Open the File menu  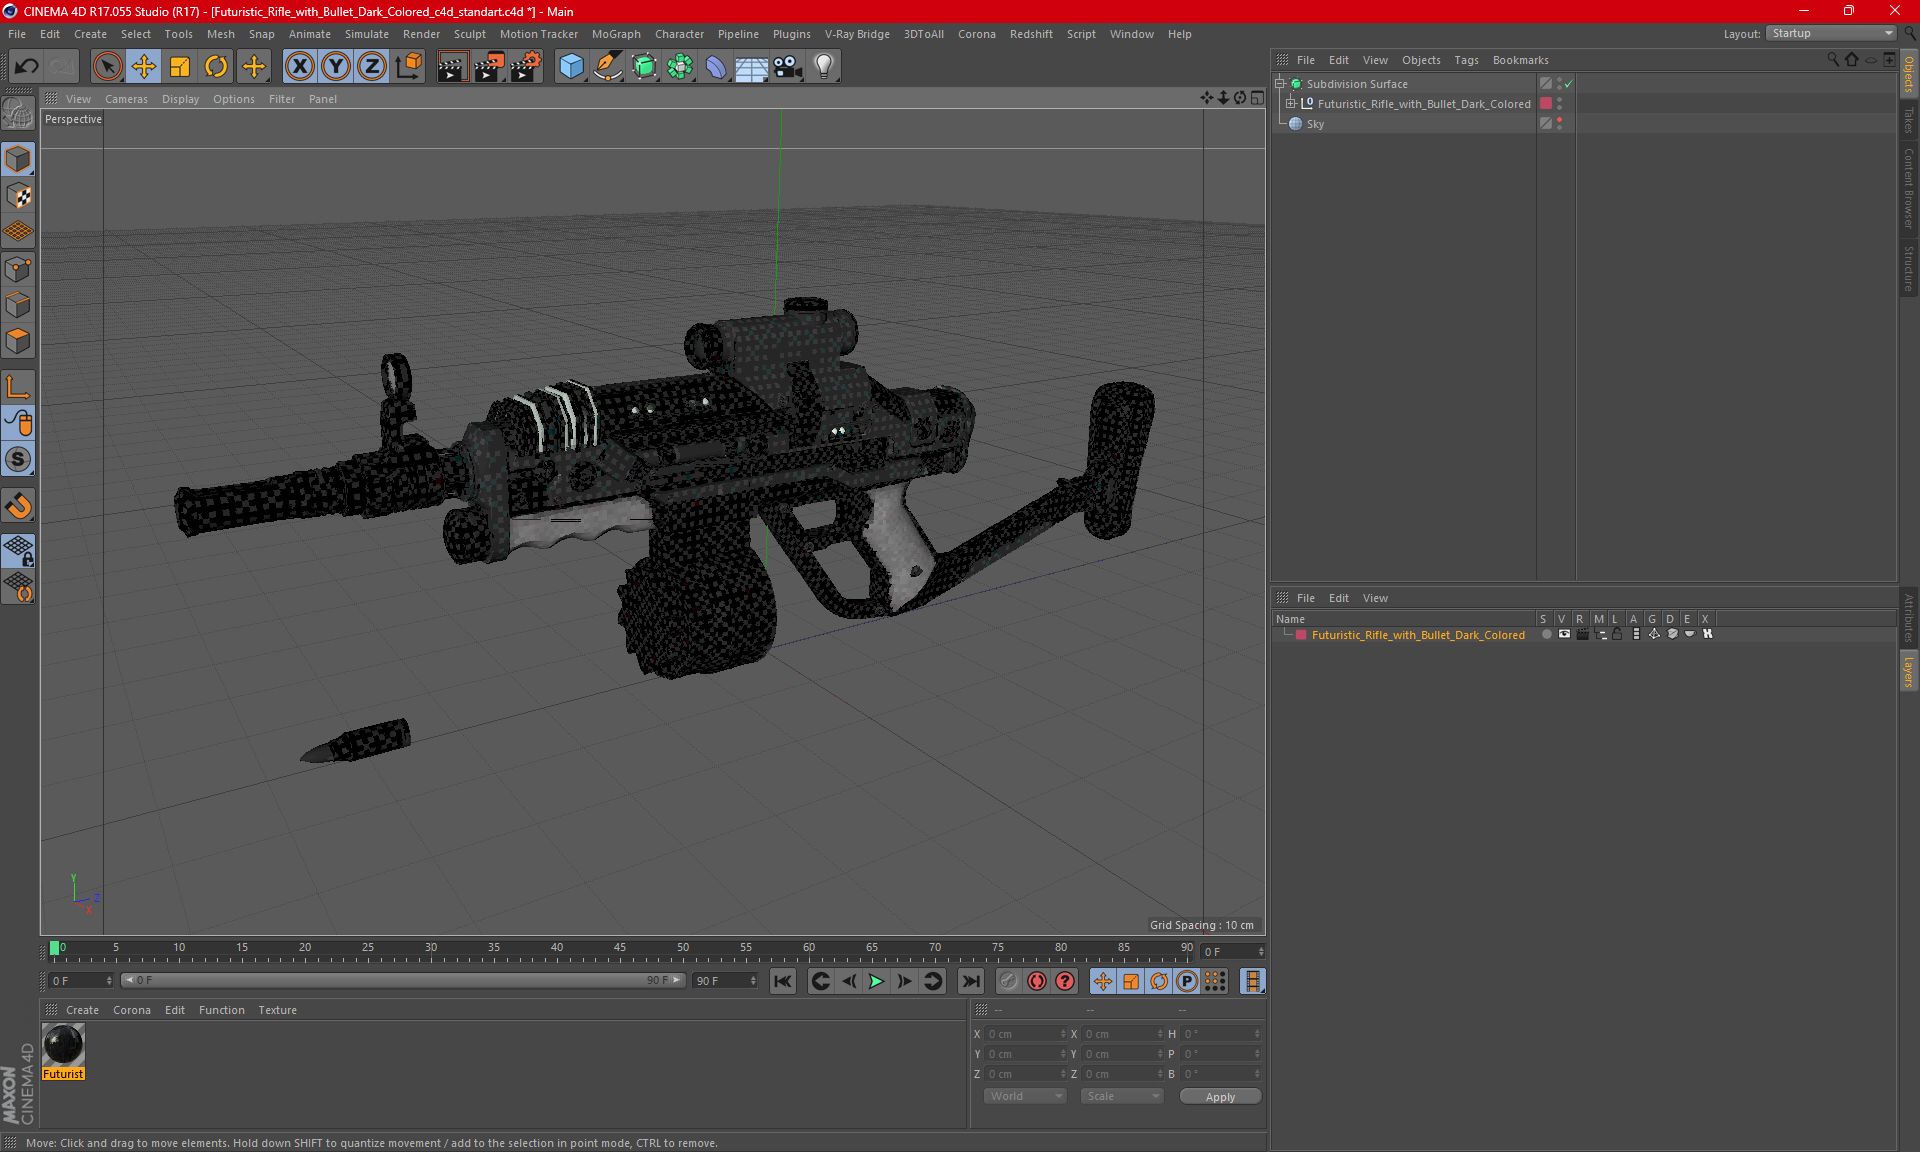pos(17,34)
